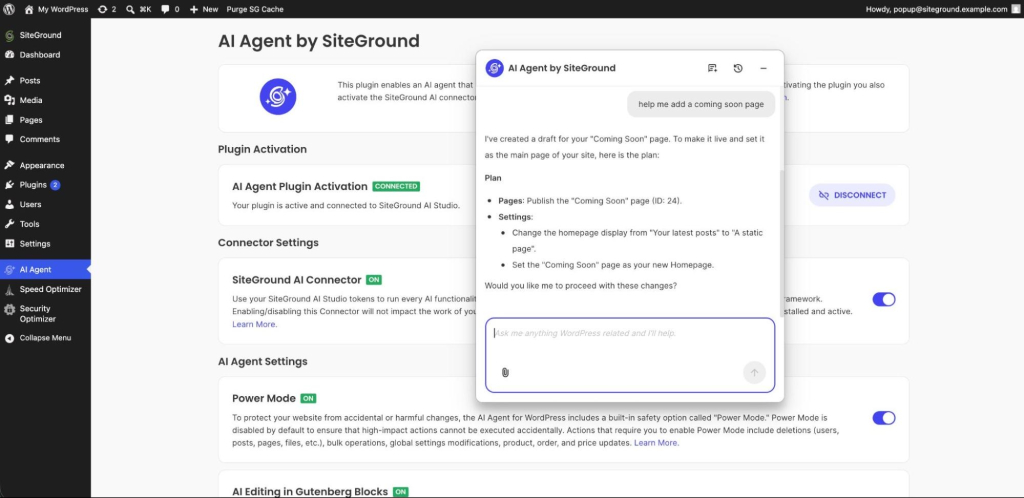Click the send message arrow button
Image resolution: width=1024 pixels, height=498 pixels.
tap(754, 373)
